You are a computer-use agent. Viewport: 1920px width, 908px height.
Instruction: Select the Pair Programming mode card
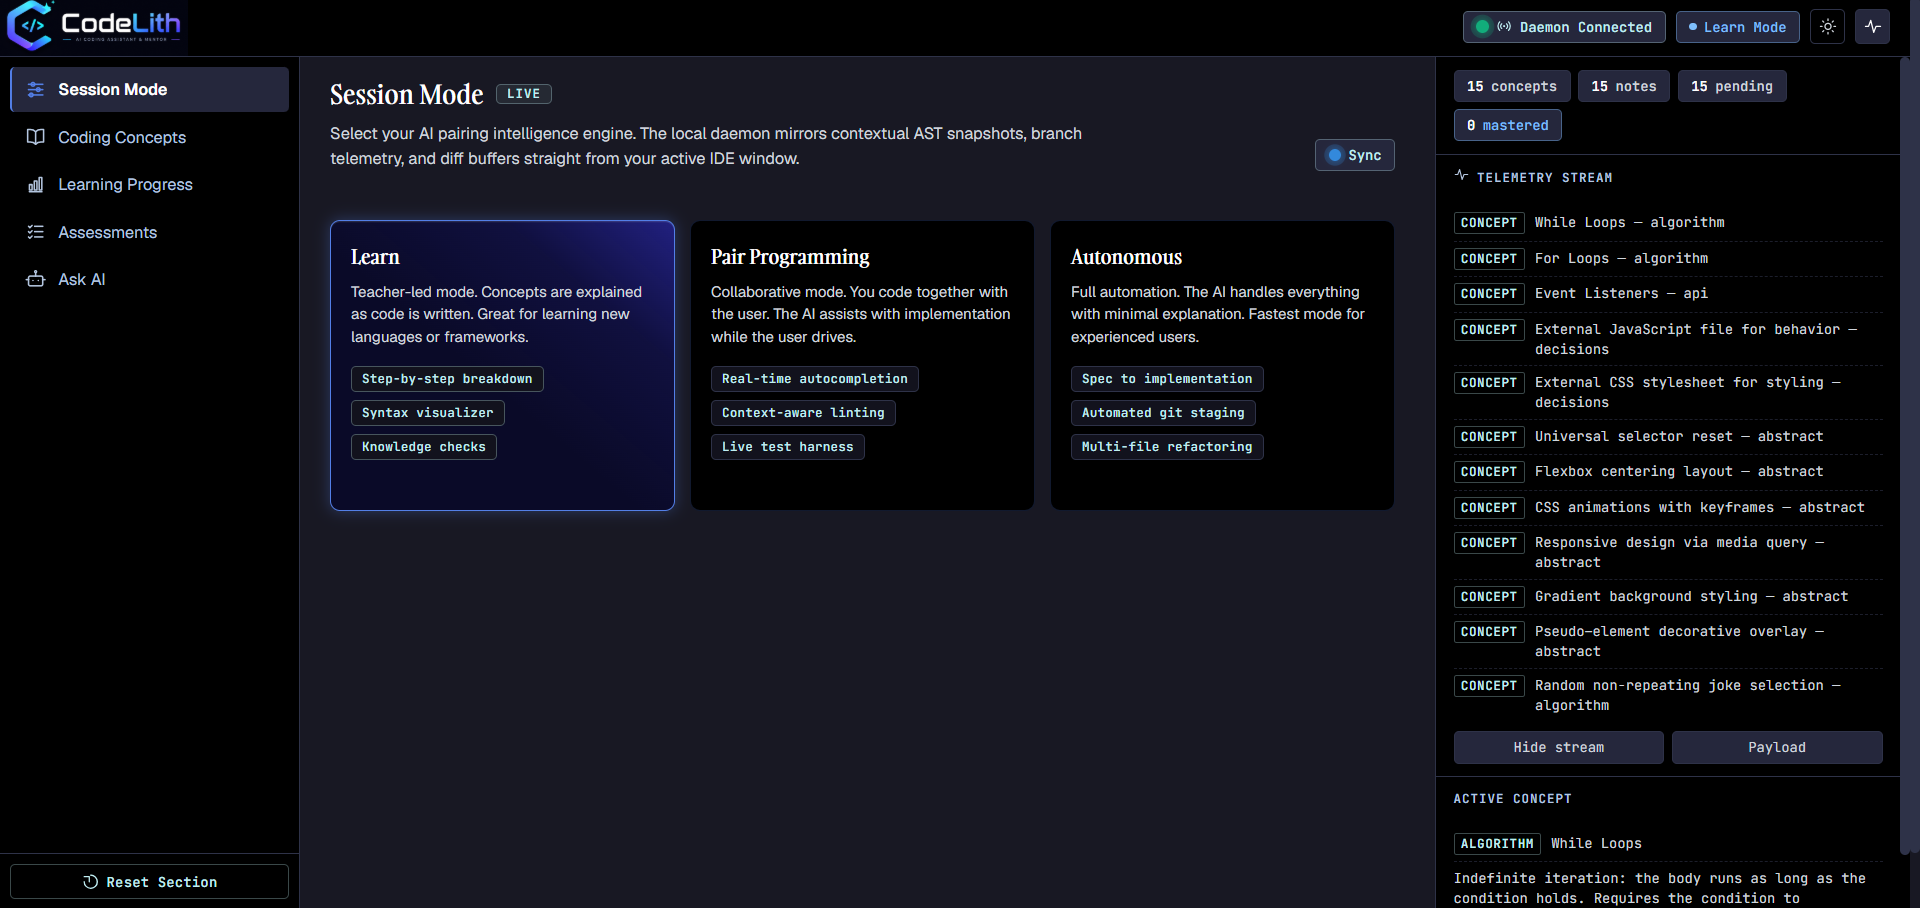tap(862, 365)
